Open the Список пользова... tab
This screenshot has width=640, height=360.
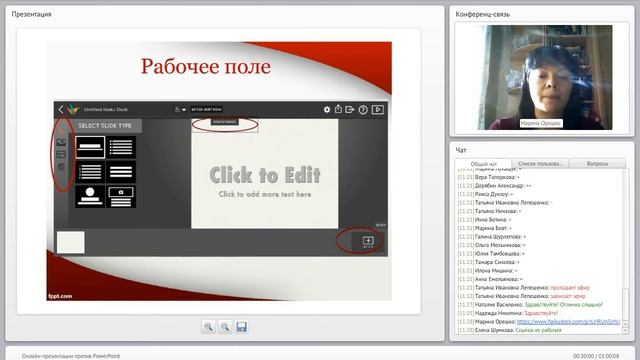click(x=540, y=164)
